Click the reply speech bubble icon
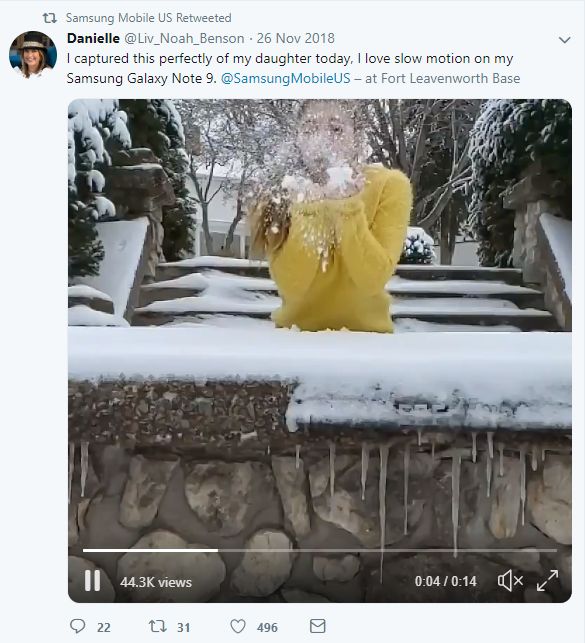Image resolution: width=585 pixels, height=643 pixels. coord(77,627)
